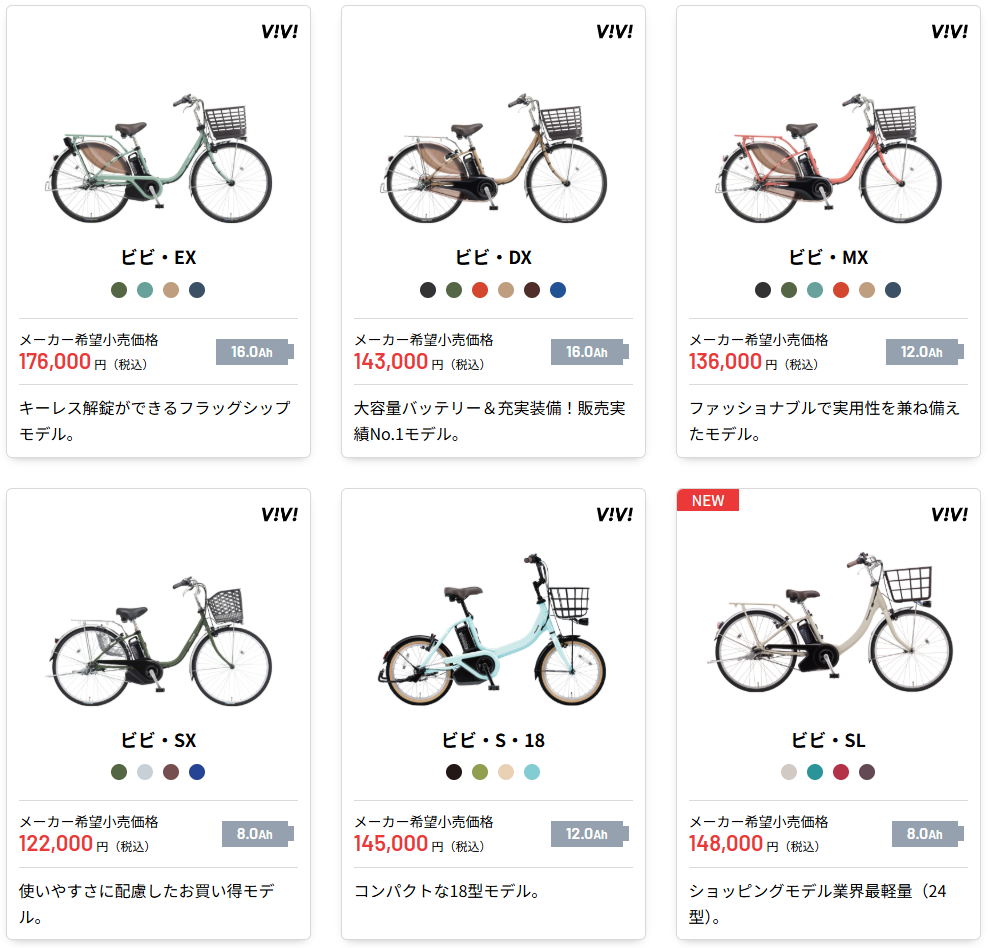Pick the teal color swatch for ビビ・SL

coord(815,772)
